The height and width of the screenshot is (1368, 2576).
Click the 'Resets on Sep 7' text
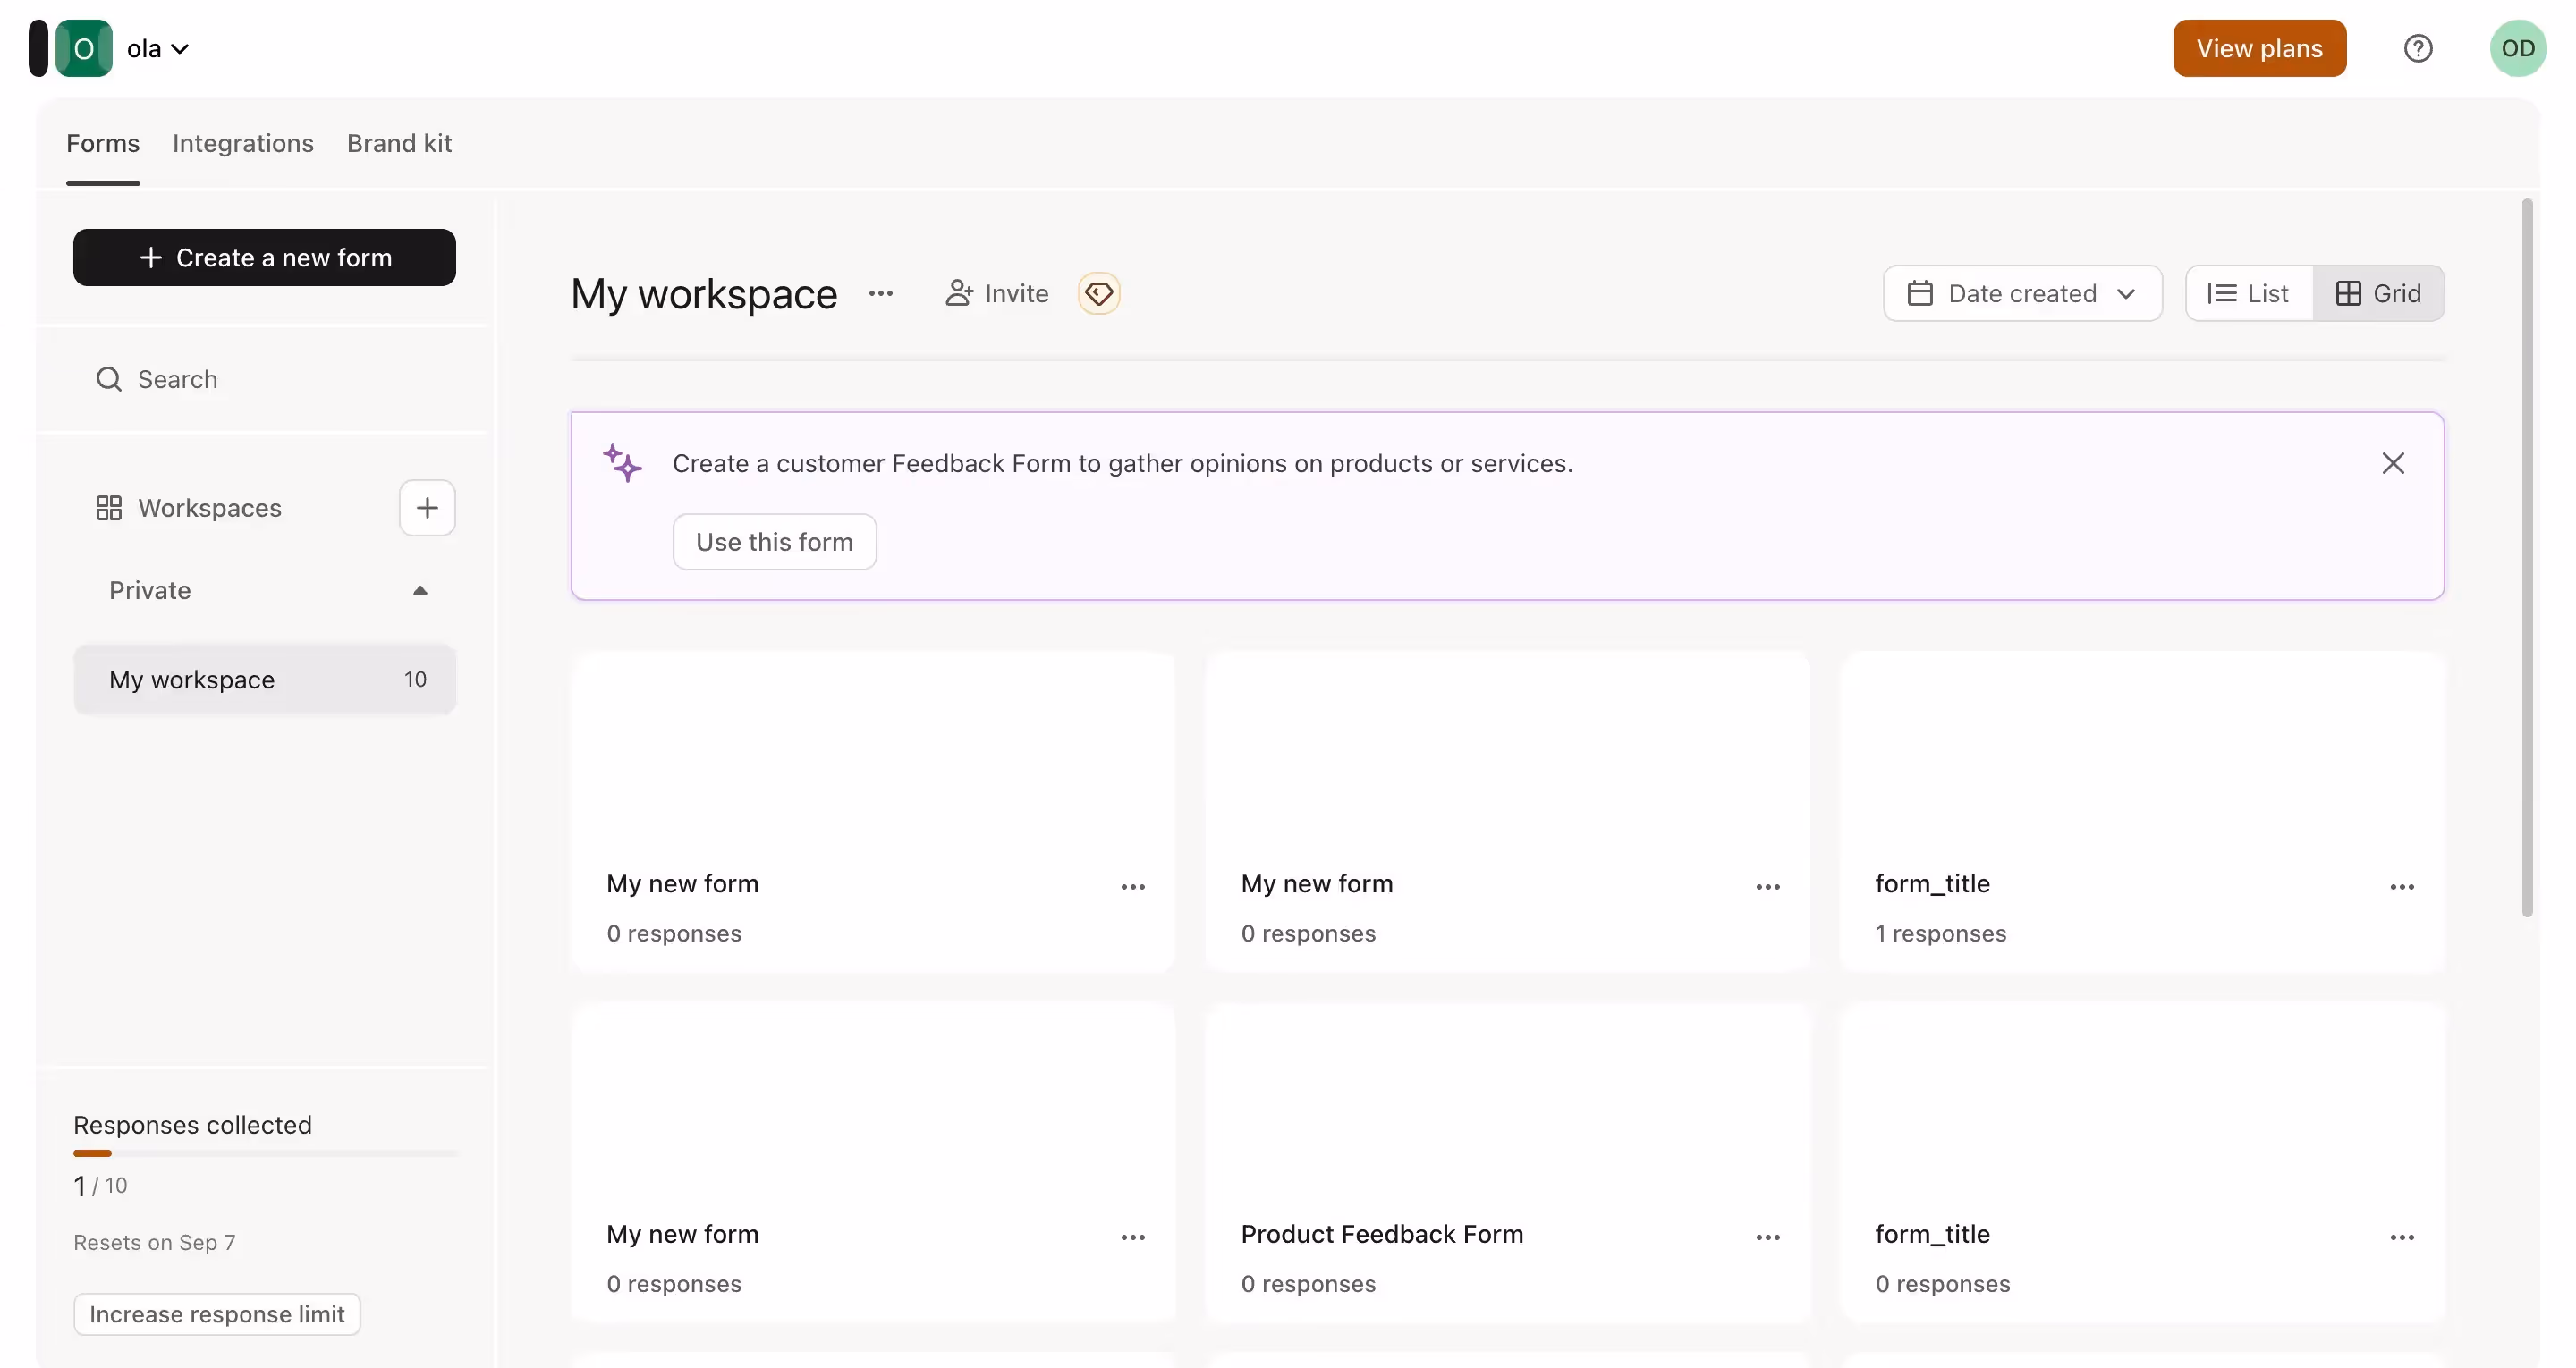[154, 1243]
